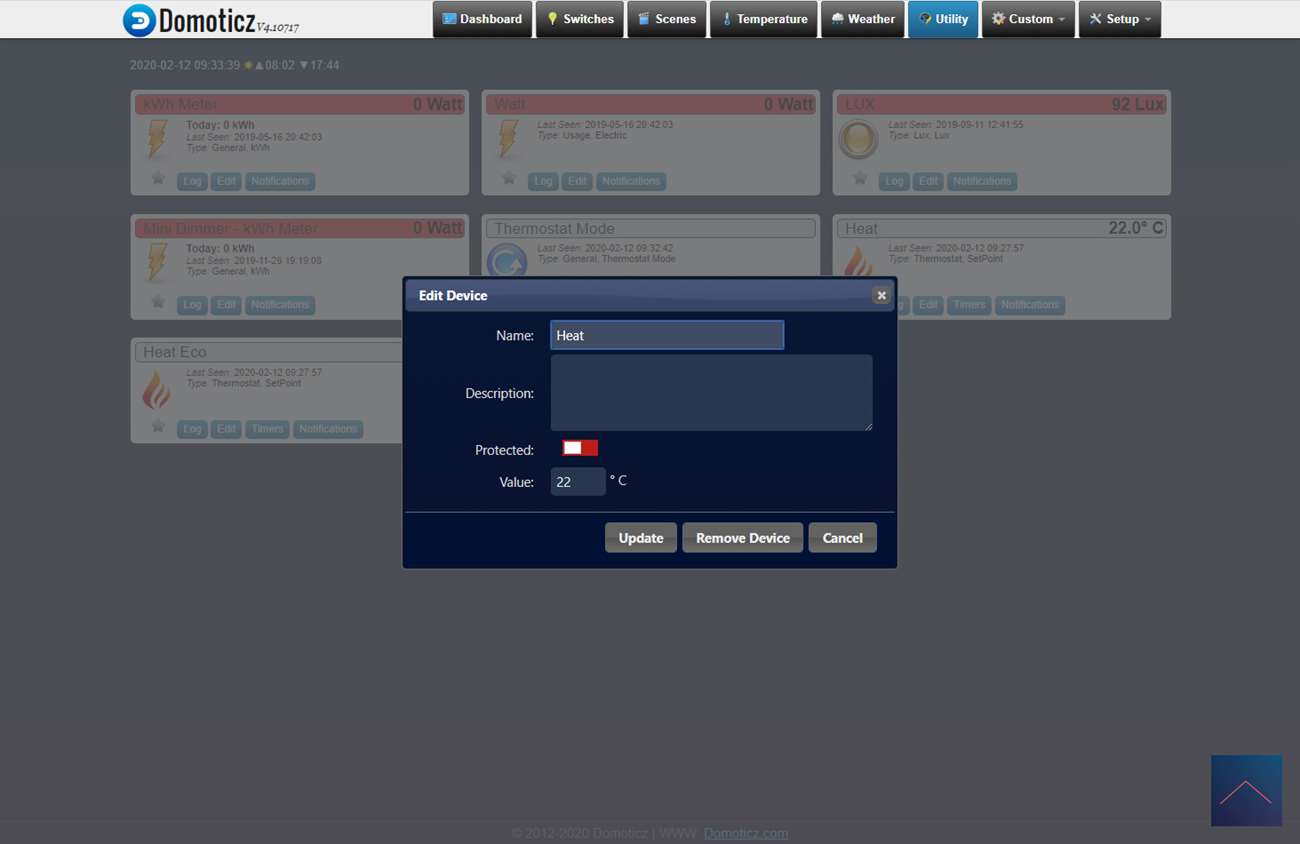Click the Remove Device button

[x=742, y=538]
